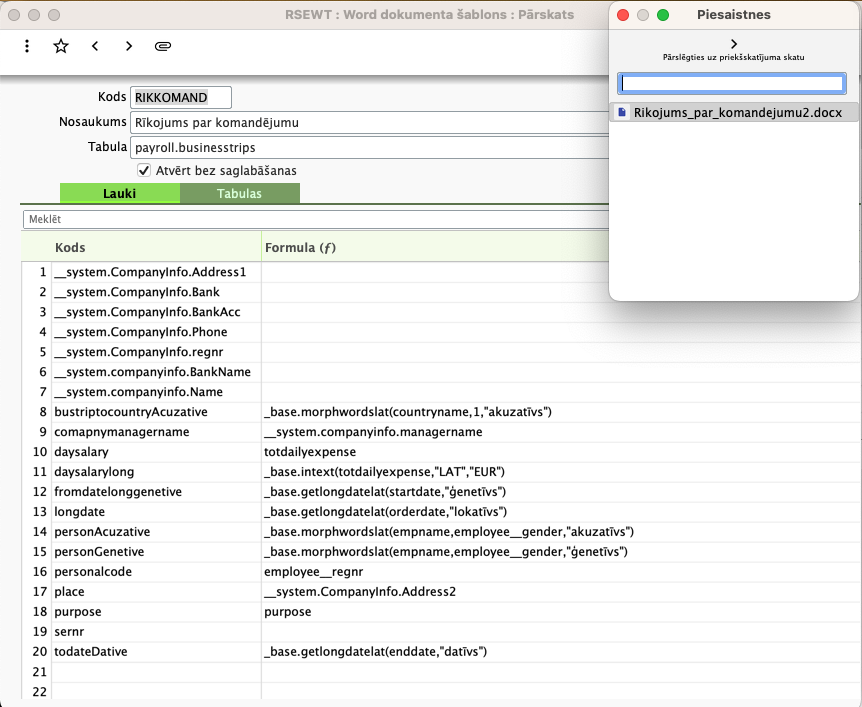Click formula getlongdatelat(startdate,"ģenetīvs")

pos(385,491)
